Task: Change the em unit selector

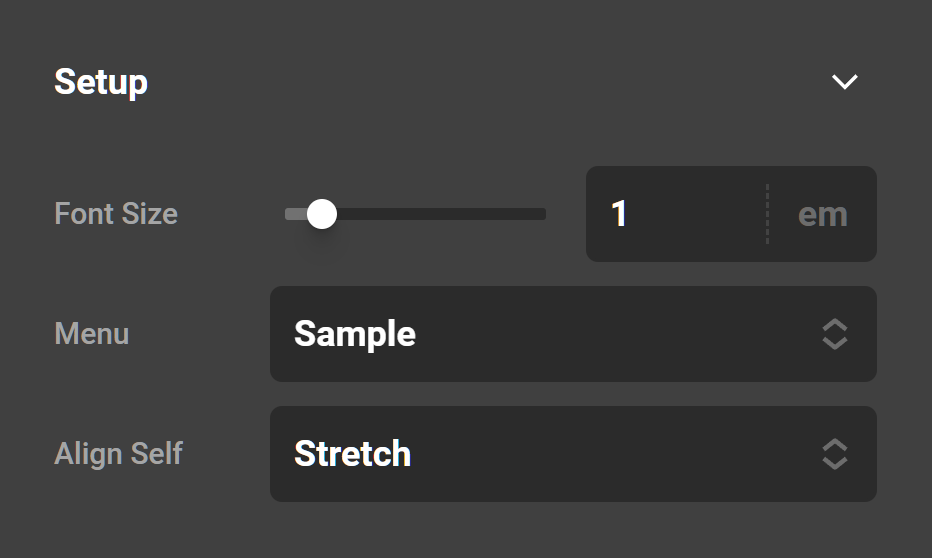Action: [x=822, y=214]
